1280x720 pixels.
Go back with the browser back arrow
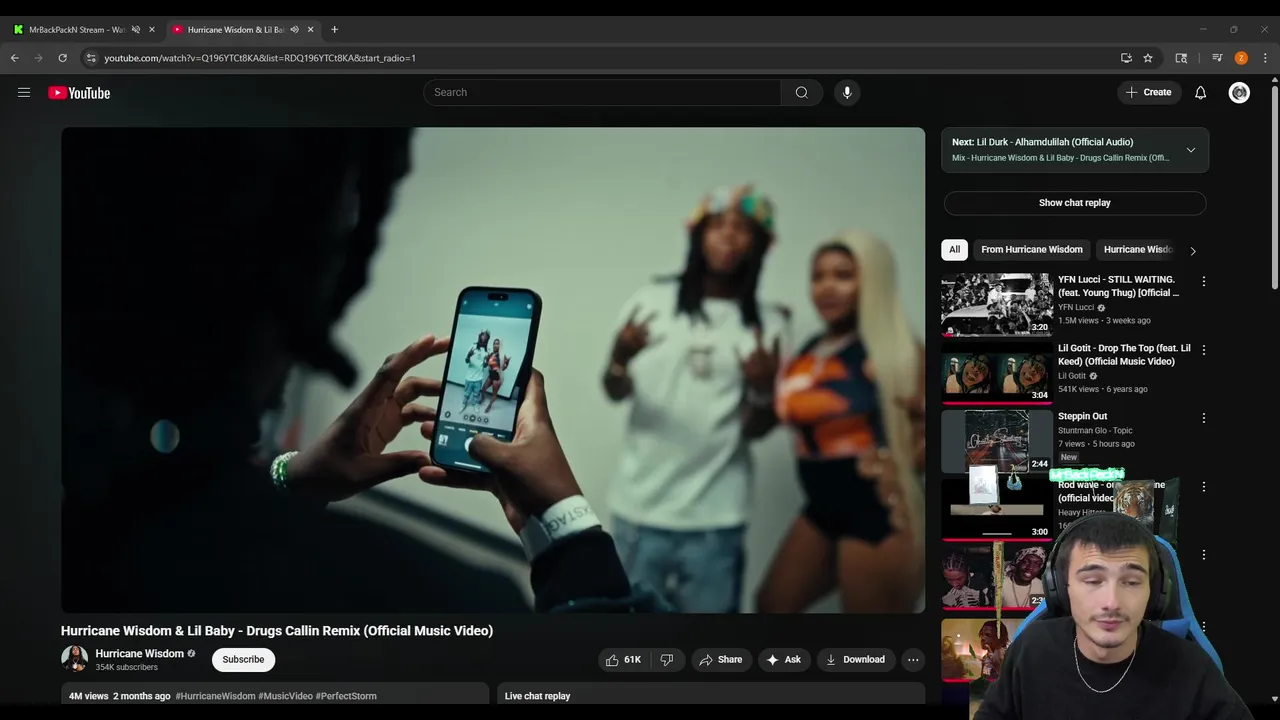[15, 58]
